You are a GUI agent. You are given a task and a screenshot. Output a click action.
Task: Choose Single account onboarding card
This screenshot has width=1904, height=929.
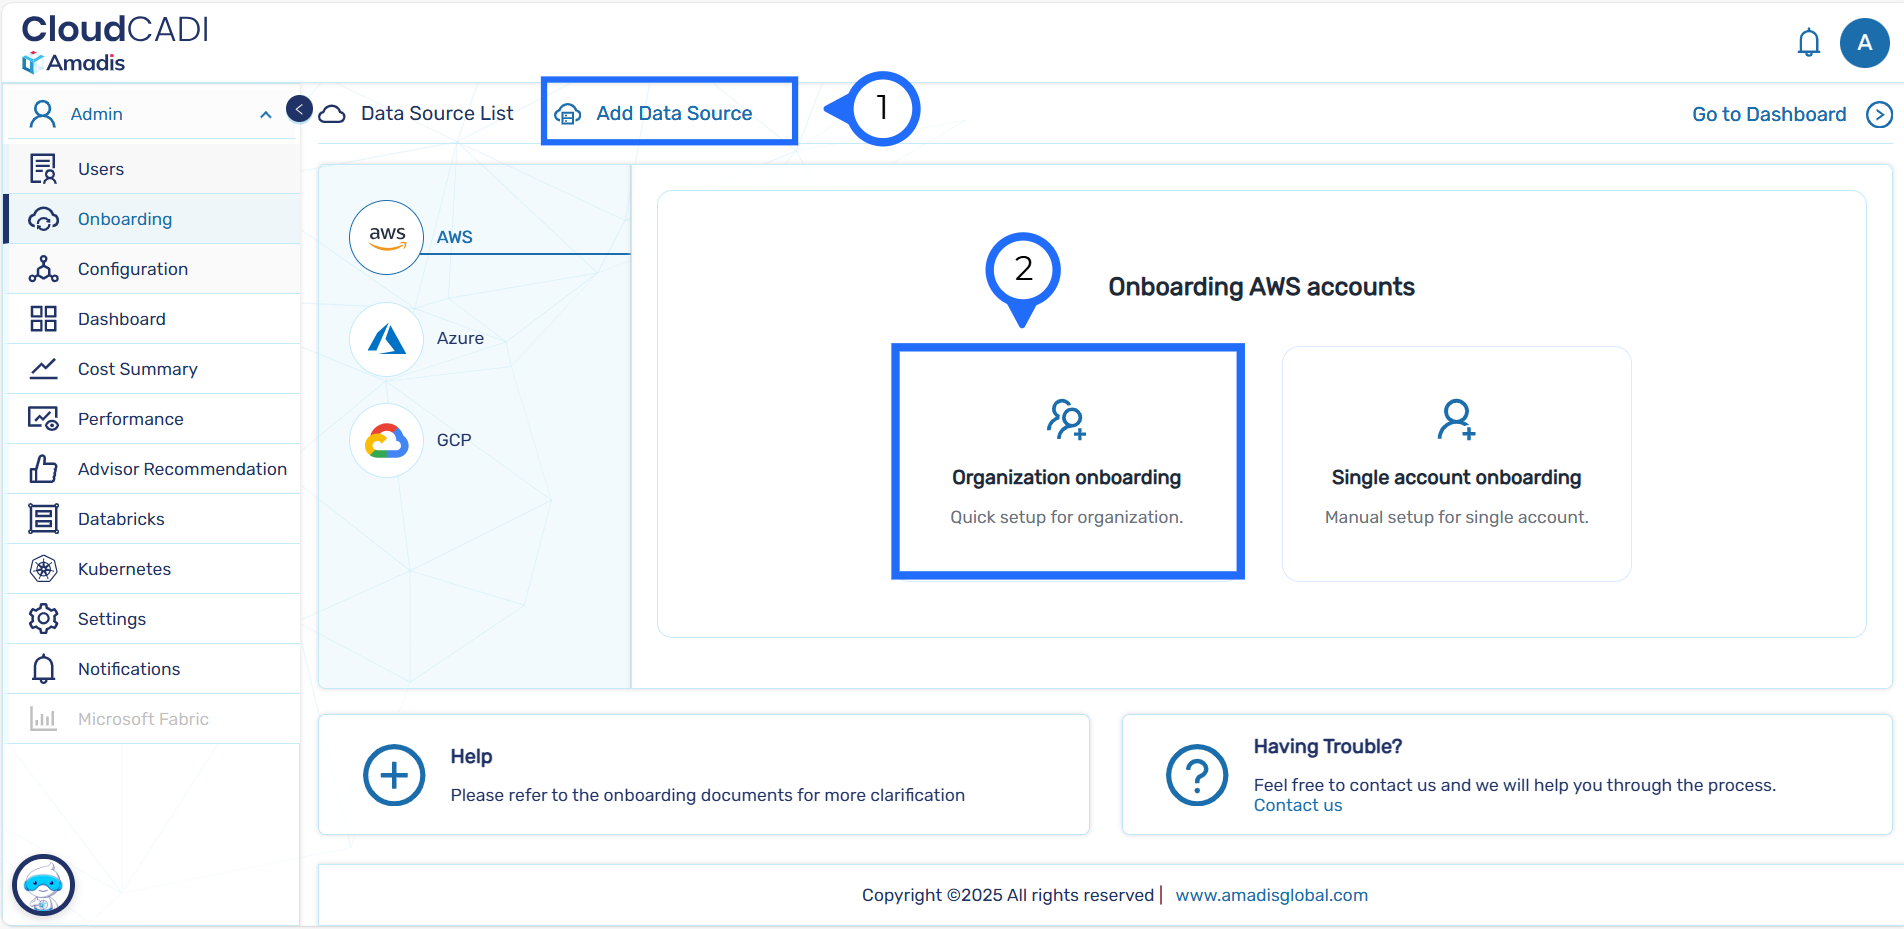[x=1456, y=464]
